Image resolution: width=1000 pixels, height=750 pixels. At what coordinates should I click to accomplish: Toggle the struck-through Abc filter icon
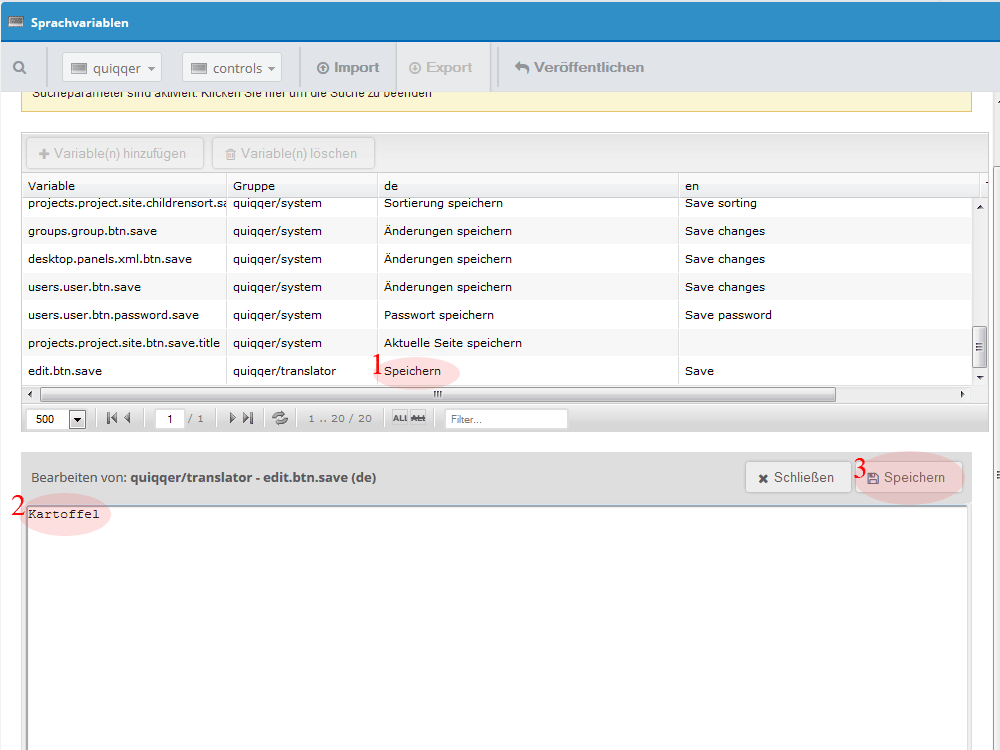pyautogui.click(x=418, y=418)
